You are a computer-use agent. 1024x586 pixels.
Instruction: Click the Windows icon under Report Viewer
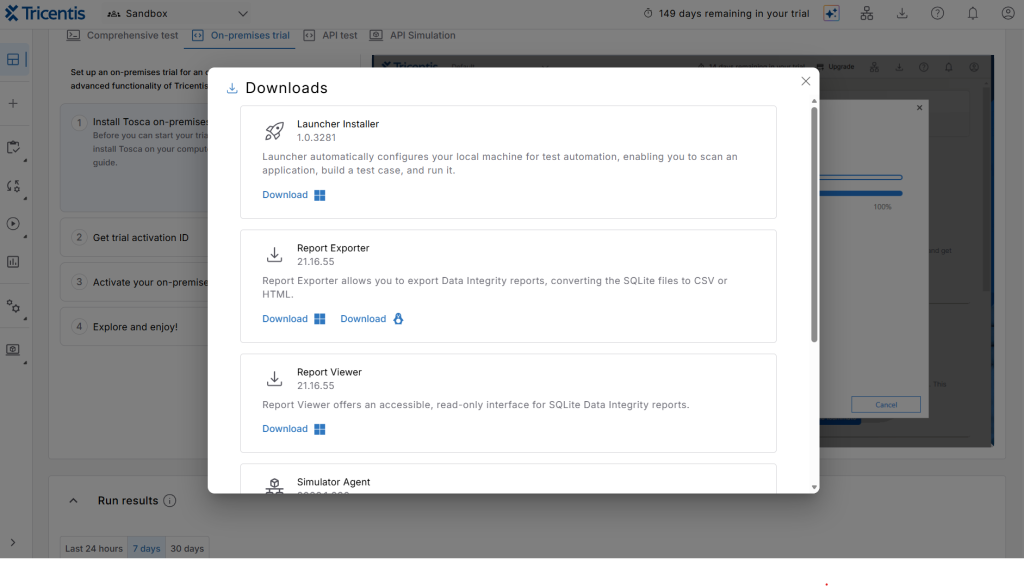pos(319,429)
